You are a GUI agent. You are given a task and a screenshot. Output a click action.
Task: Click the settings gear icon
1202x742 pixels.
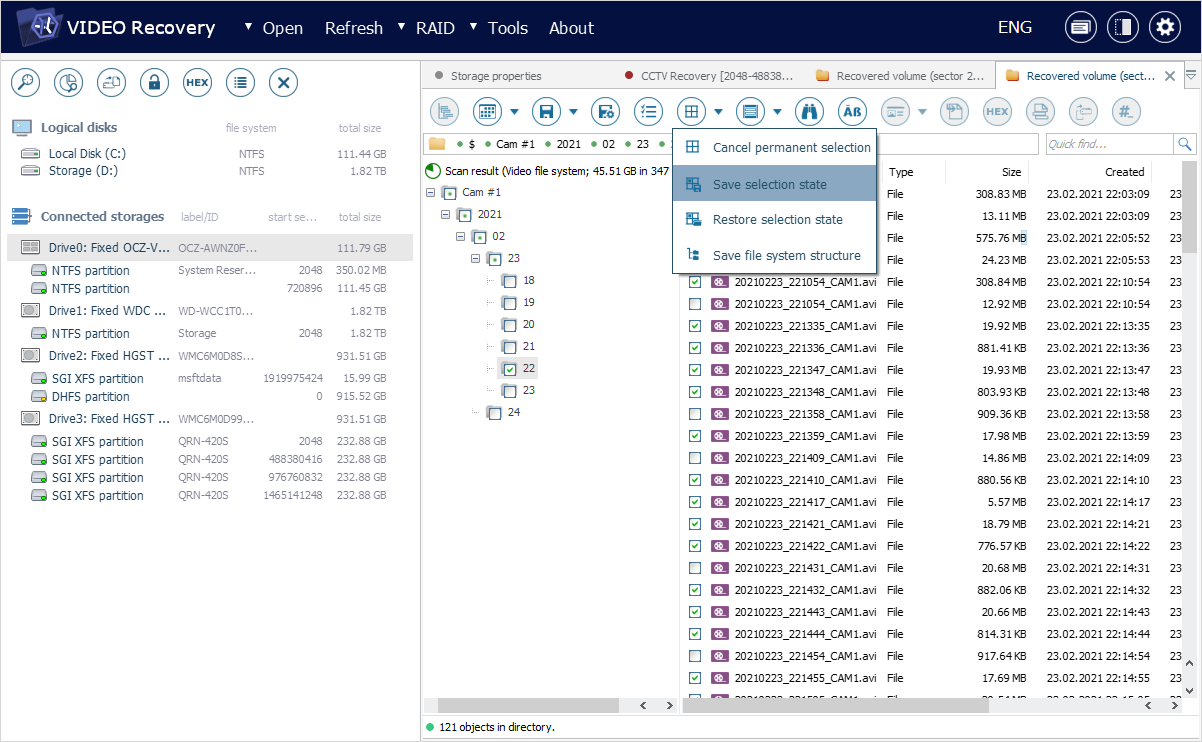click(1164, 28)
